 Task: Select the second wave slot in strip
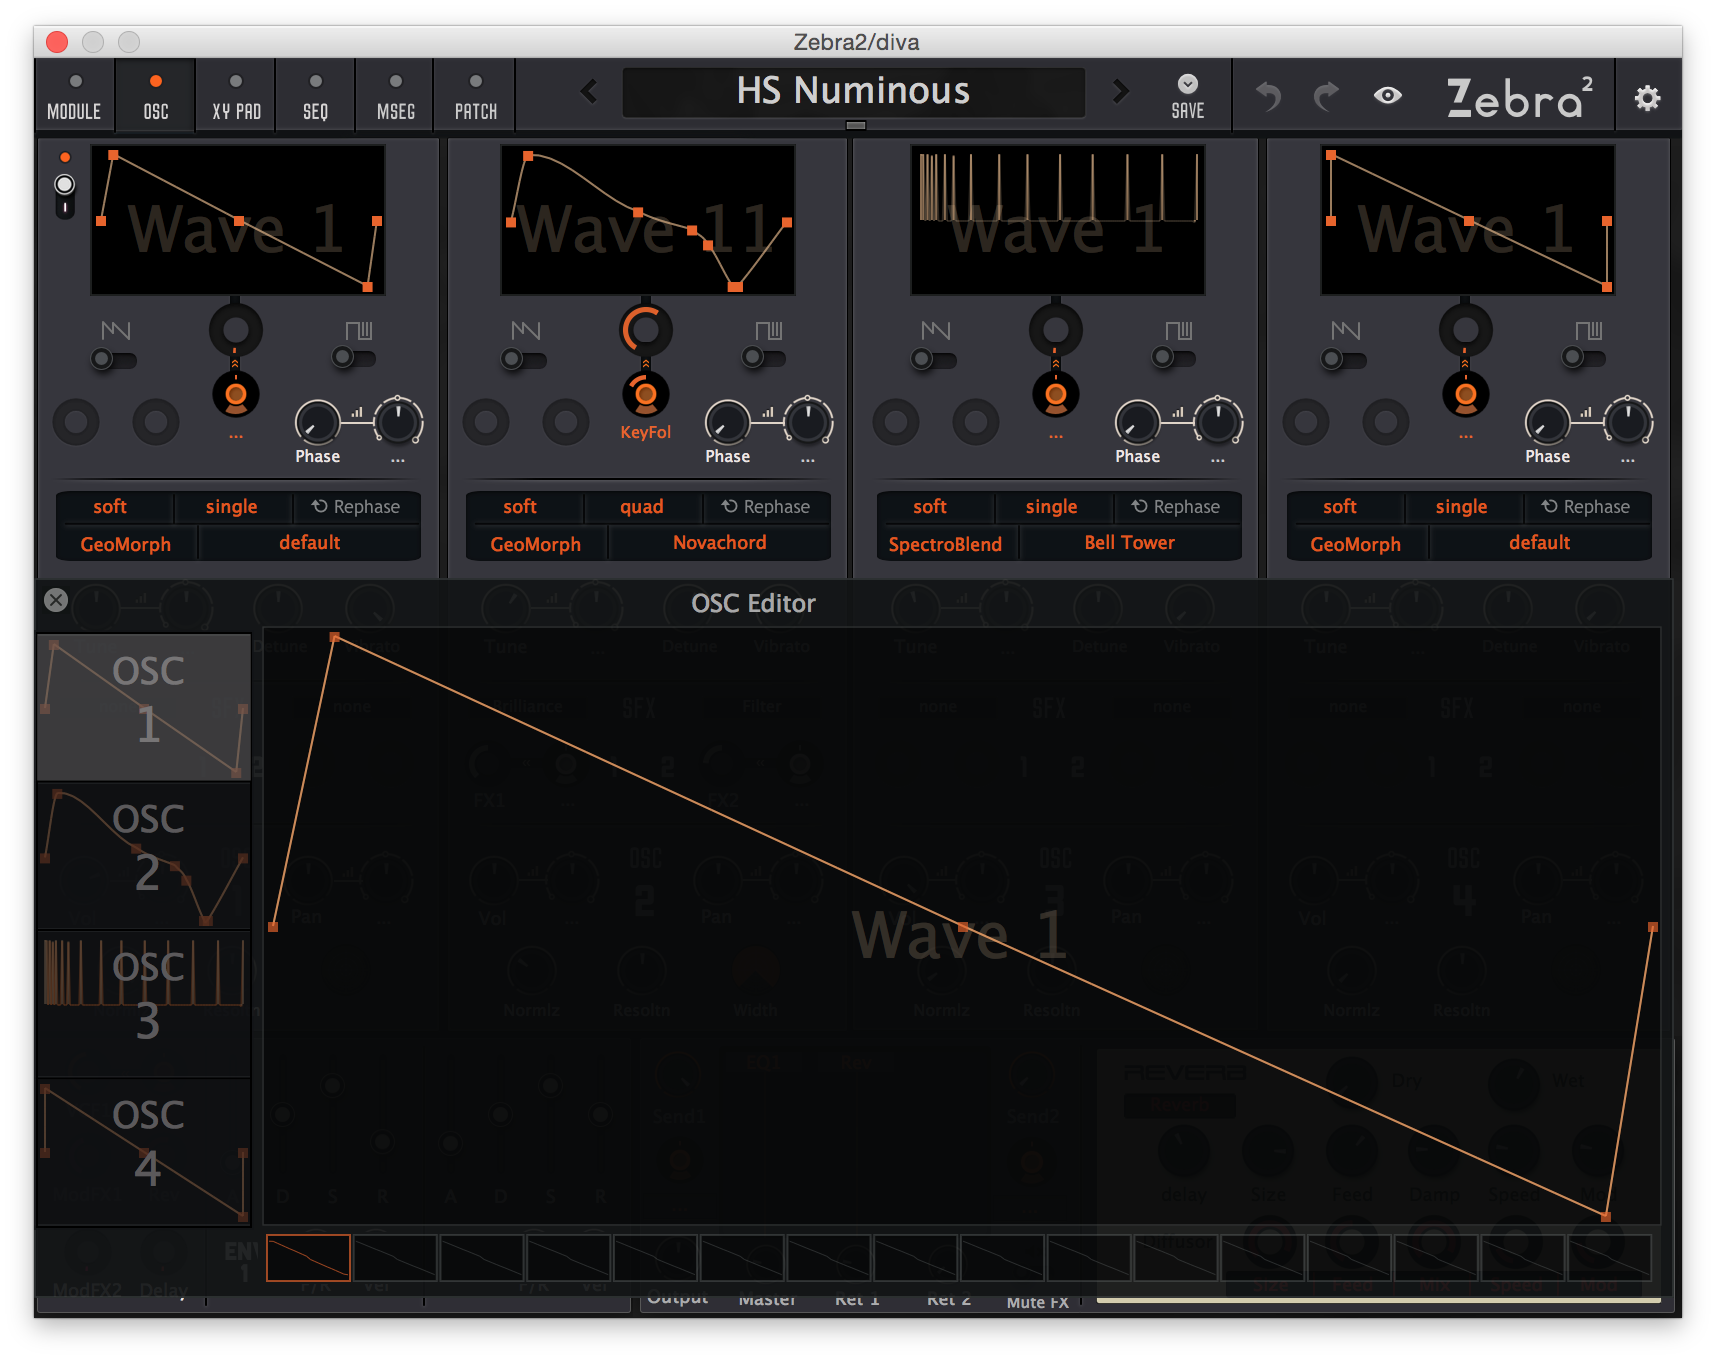click(x=395, y=1257)
